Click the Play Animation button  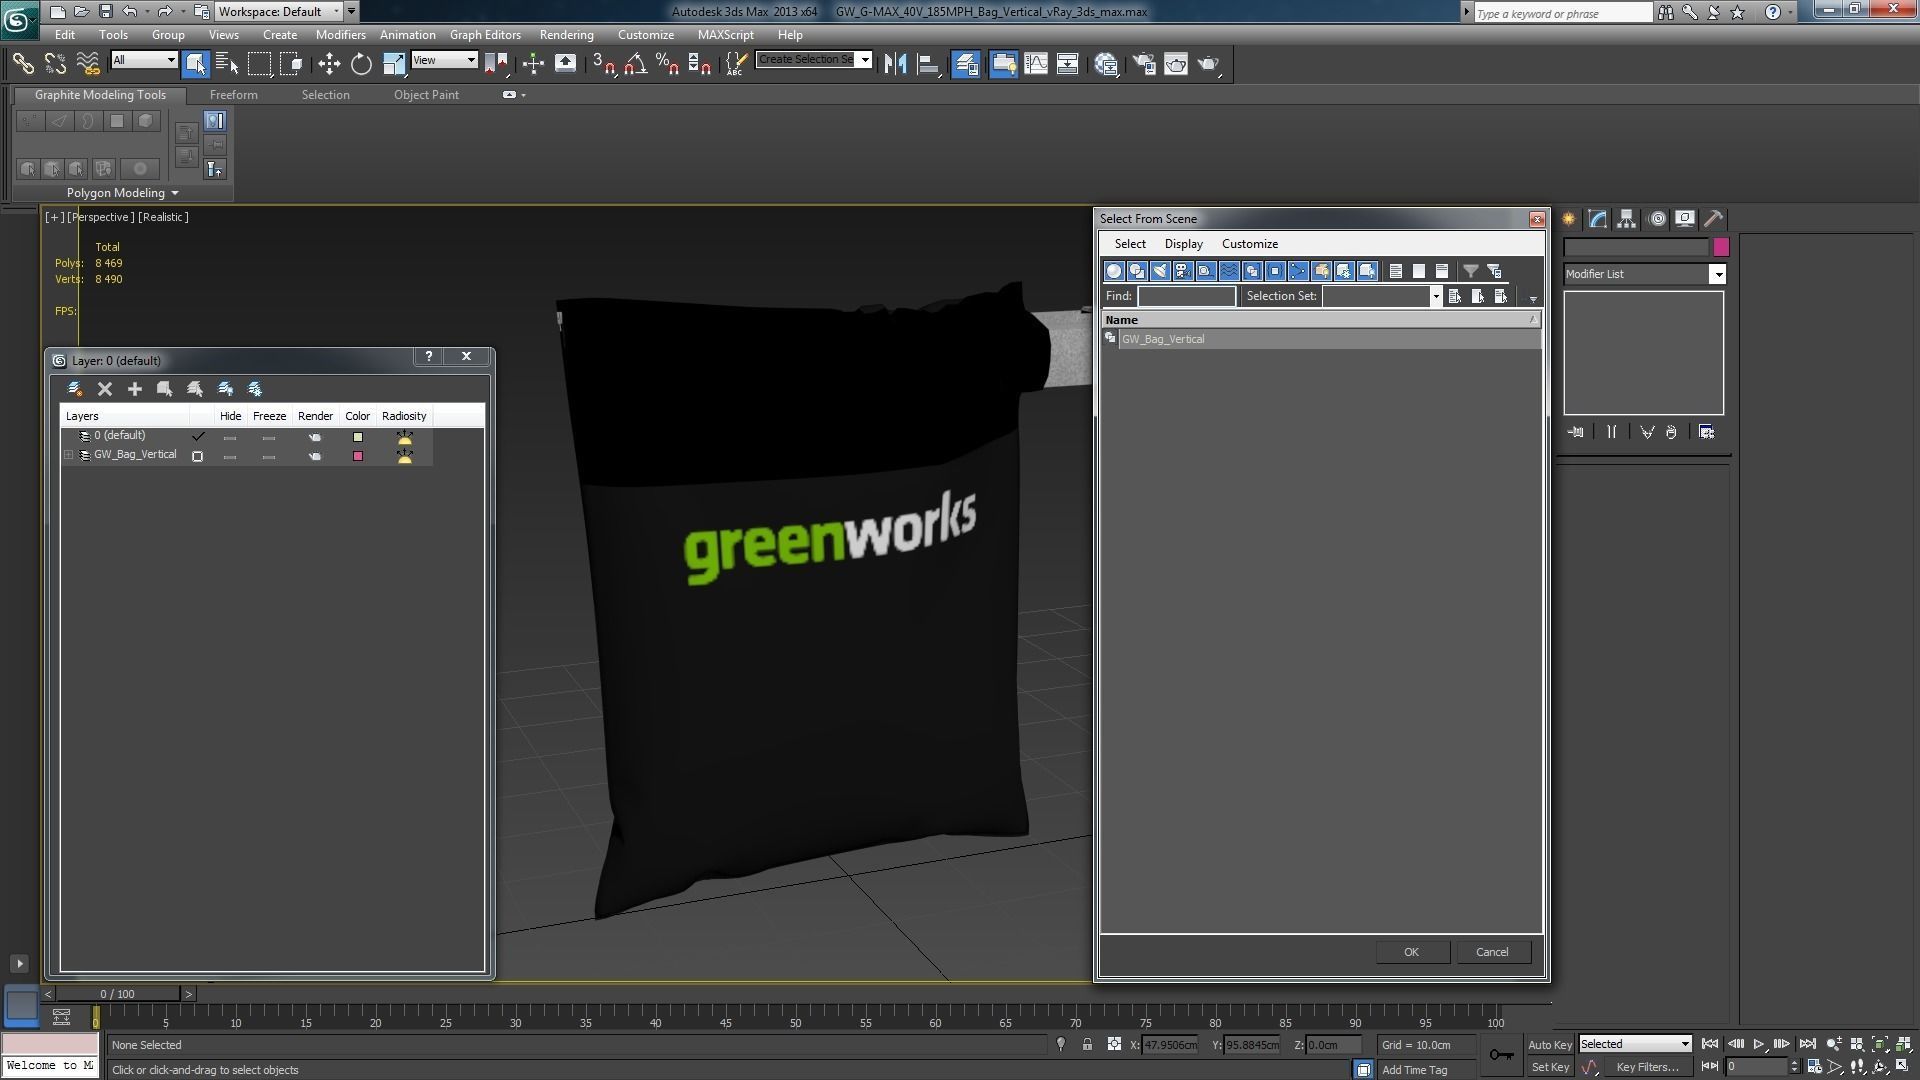1759,1044
